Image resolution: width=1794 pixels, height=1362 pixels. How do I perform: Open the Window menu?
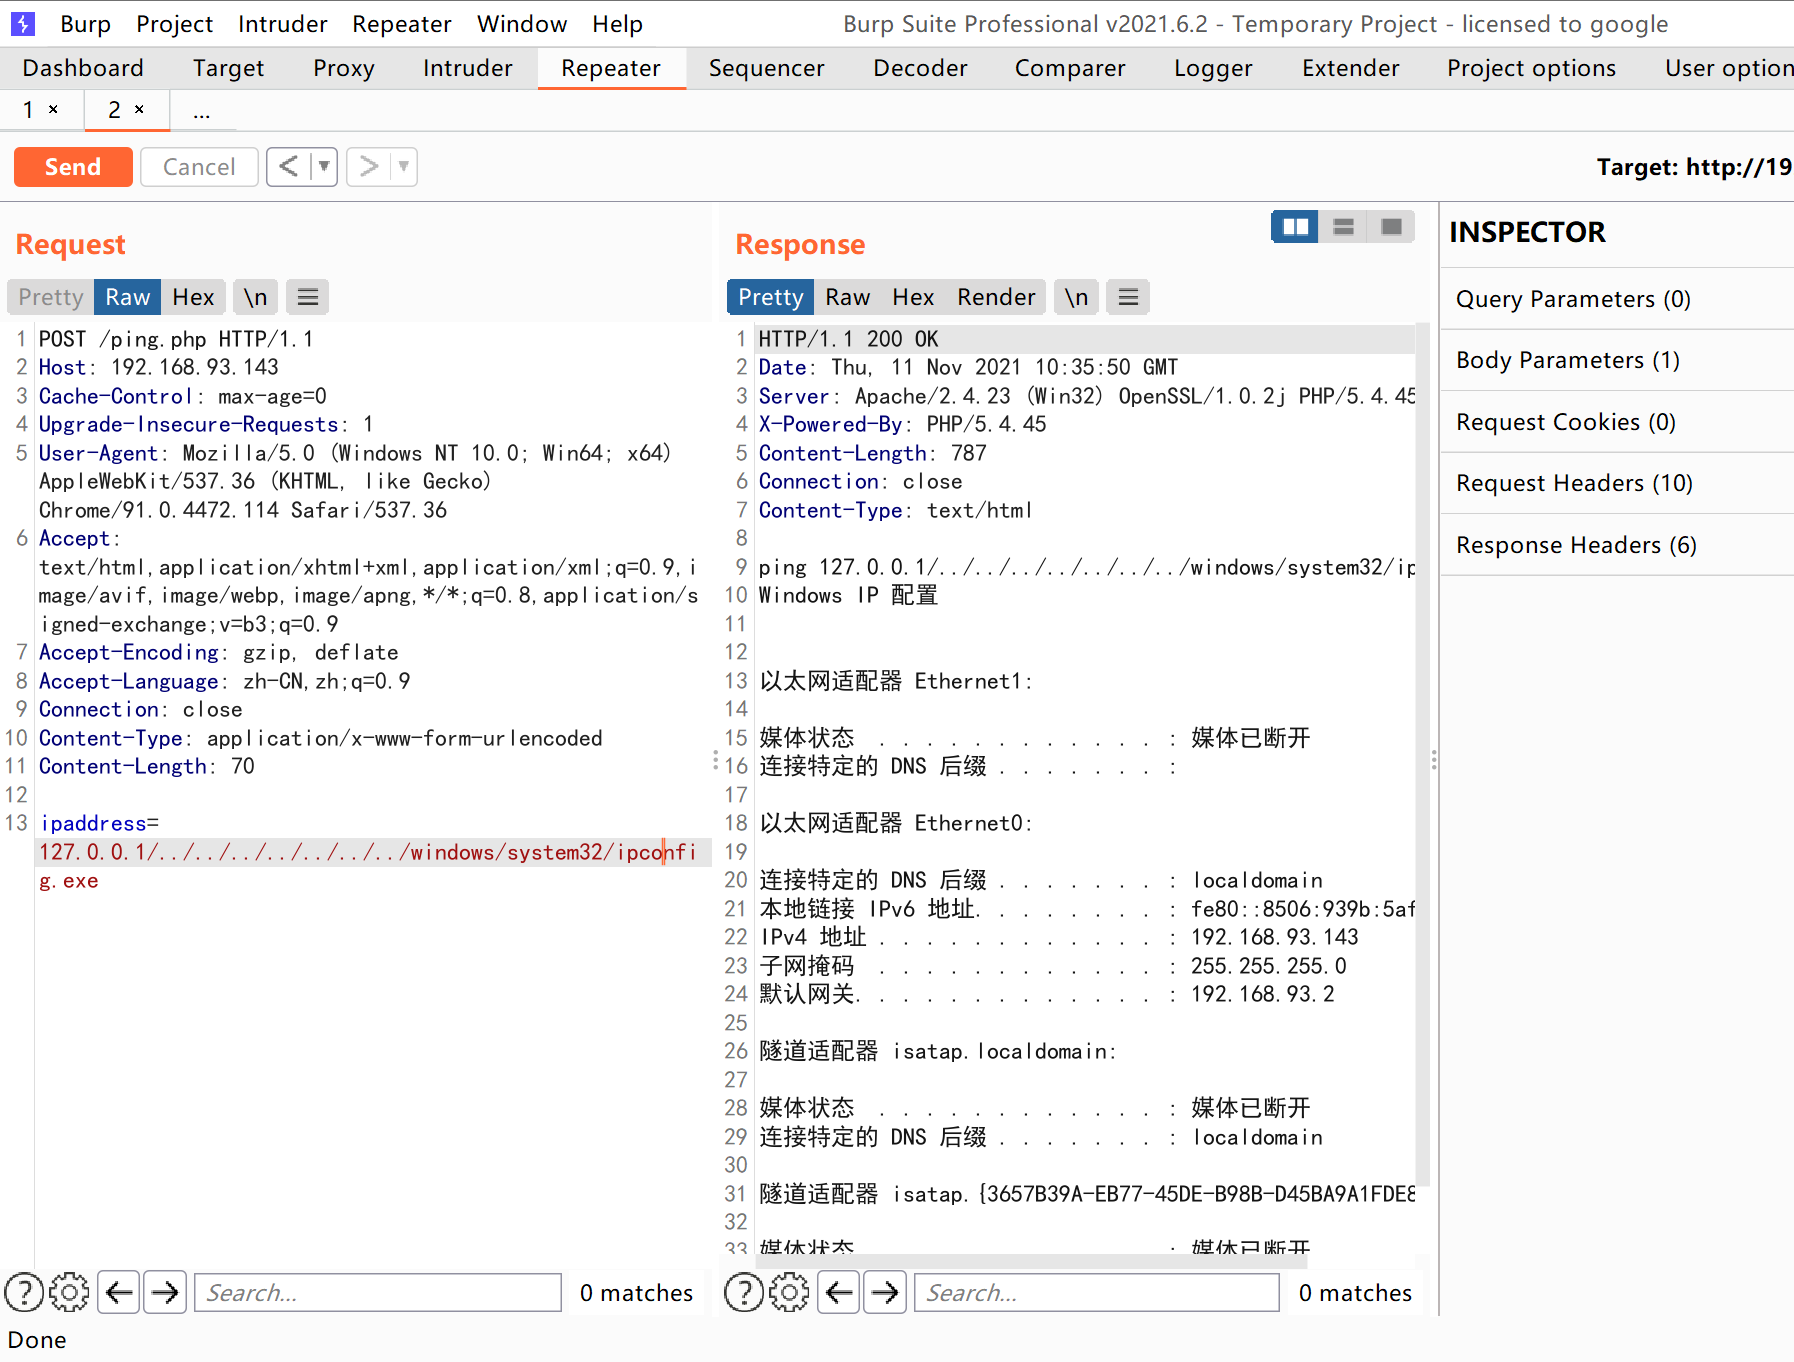[x=522, y=24]
